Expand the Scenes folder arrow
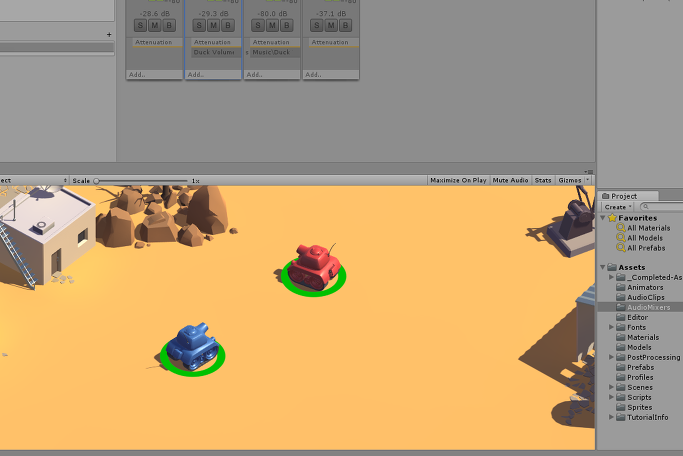683x456 pixels. tap(611, 387)
